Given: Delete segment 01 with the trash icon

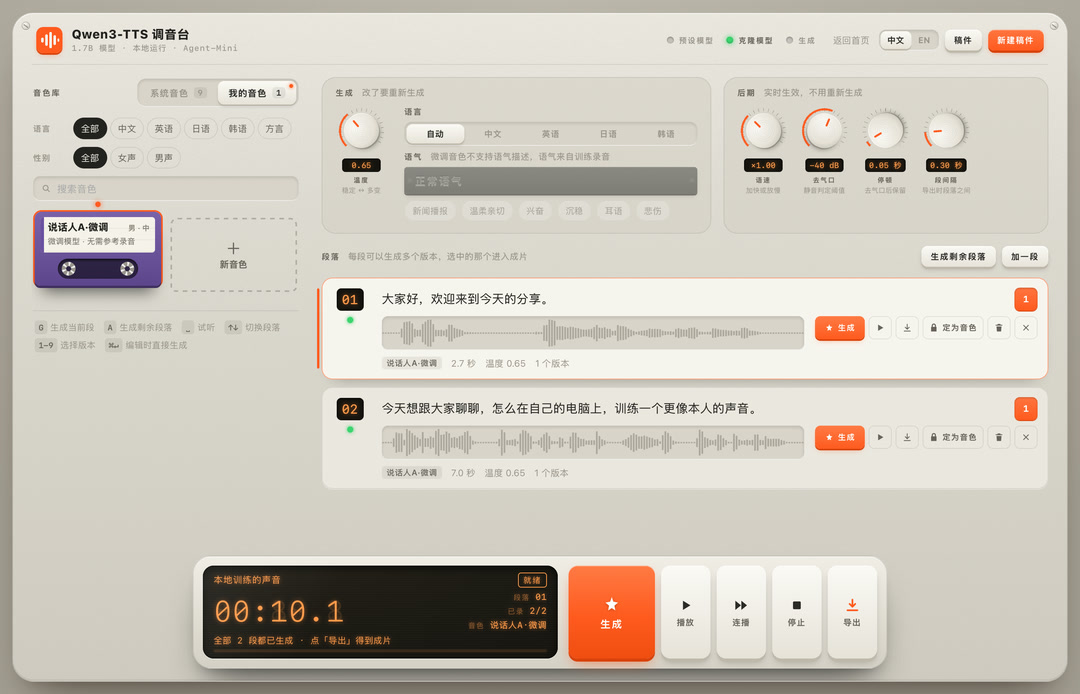Looking at the screenshot, I should (999, 328).
